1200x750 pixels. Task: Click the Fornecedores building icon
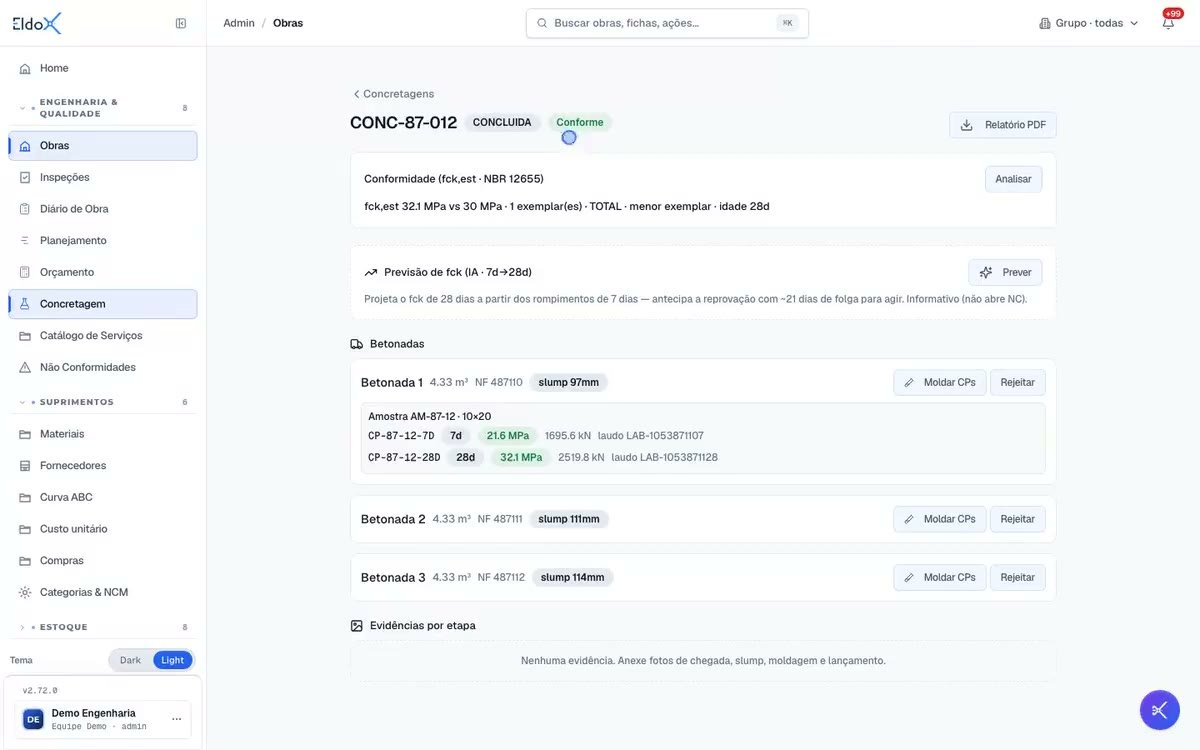[x=25, y=466]
